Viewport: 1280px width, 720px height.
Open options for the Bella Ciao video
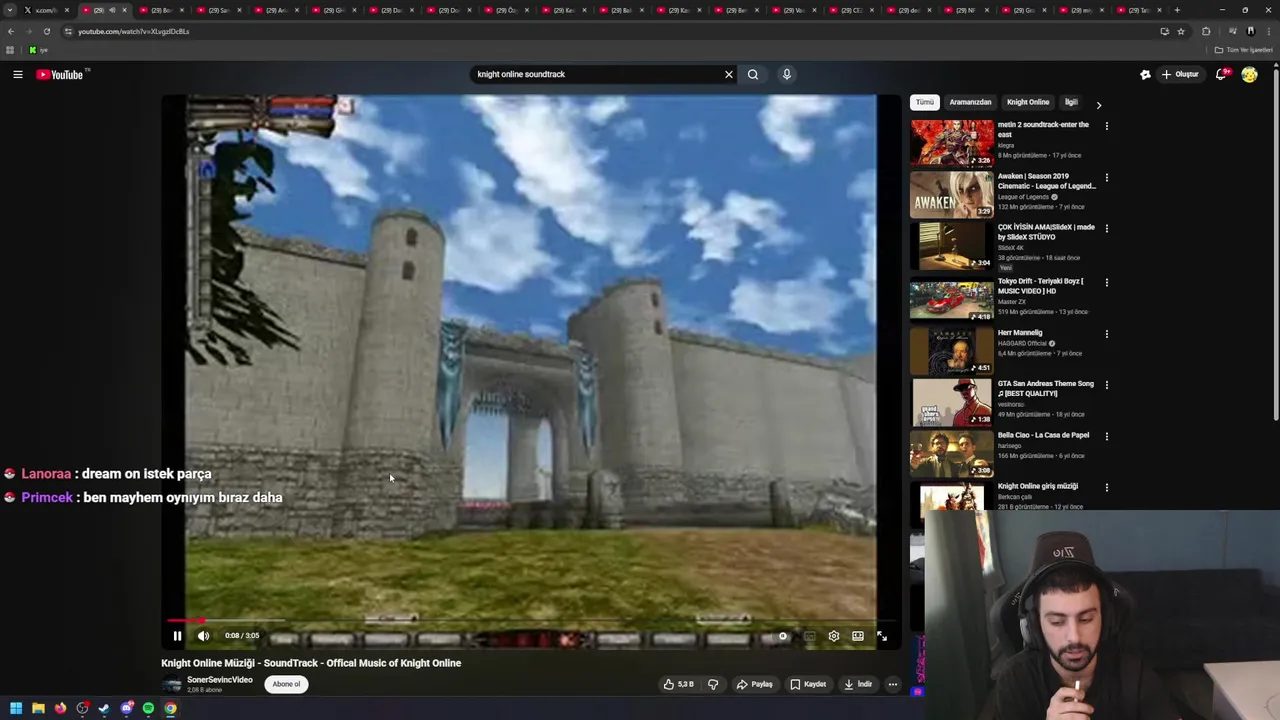[x=1106, y=437]
